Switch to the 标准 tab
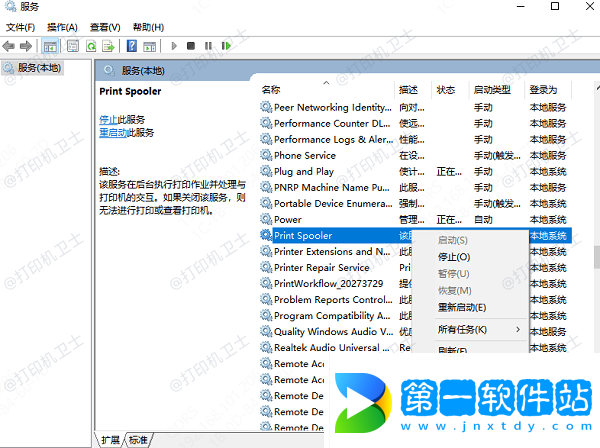 [138, 440]
